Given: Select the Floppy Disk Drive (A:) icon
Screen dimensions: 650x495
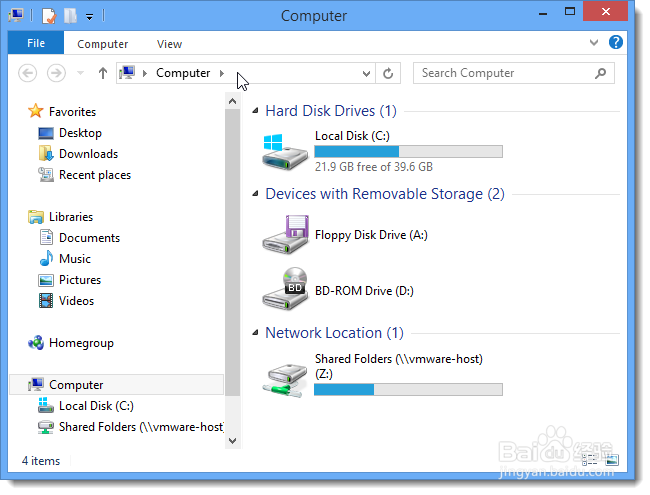Looking at the screenshot, I should coord(285,235).
